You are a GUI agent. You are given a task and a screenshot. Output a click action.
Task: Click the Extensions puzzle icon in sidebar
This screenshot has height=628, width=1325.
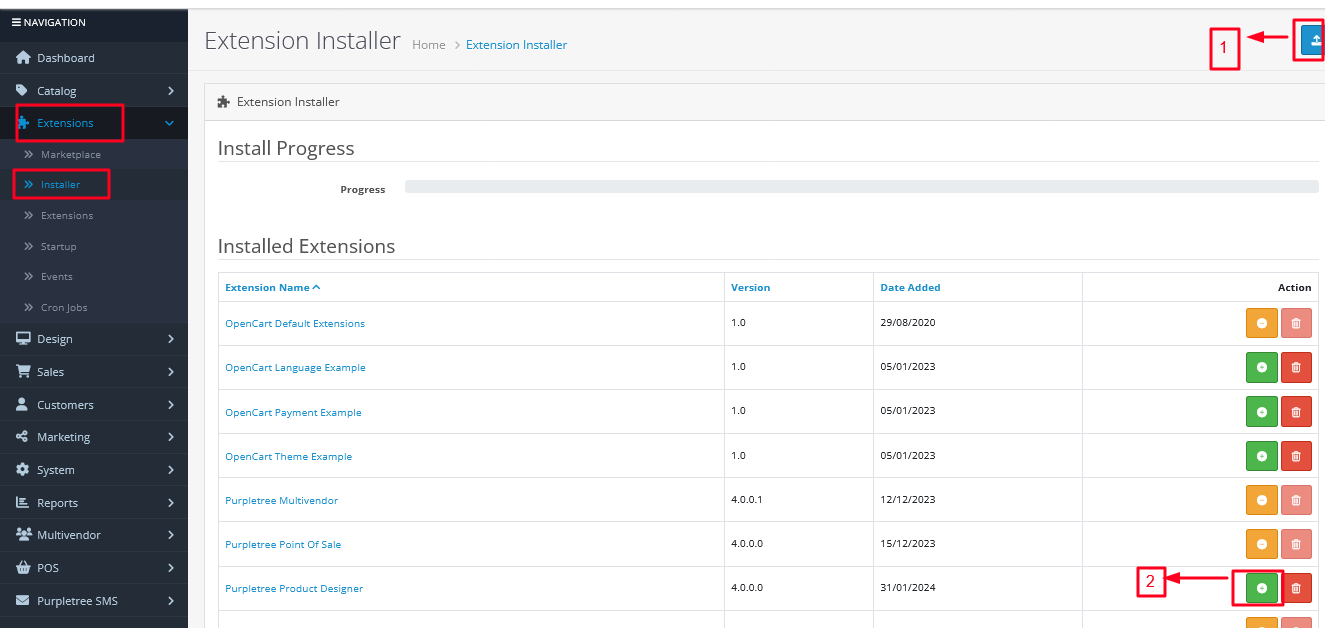tap(23, 123)
